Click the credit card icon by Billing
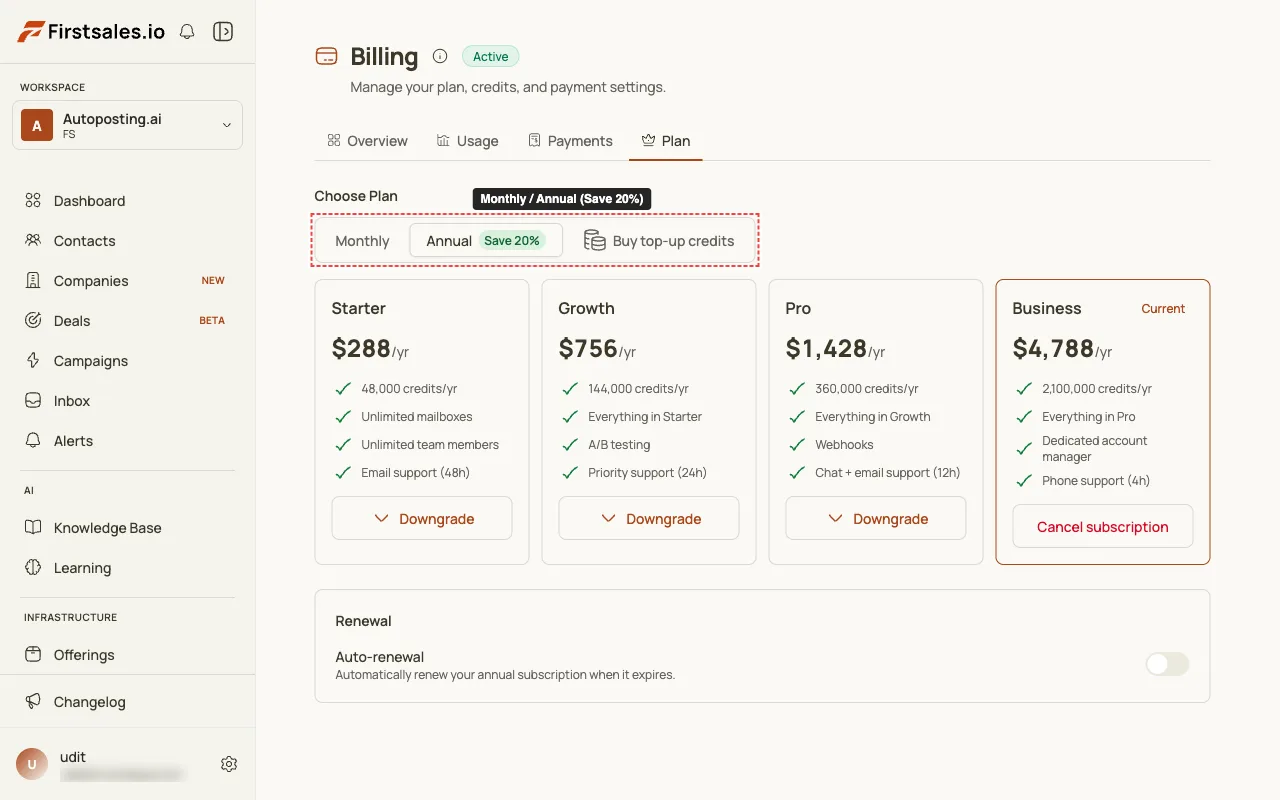The image size is (1280, 800). pyautogui.click(x=326, y=57)
